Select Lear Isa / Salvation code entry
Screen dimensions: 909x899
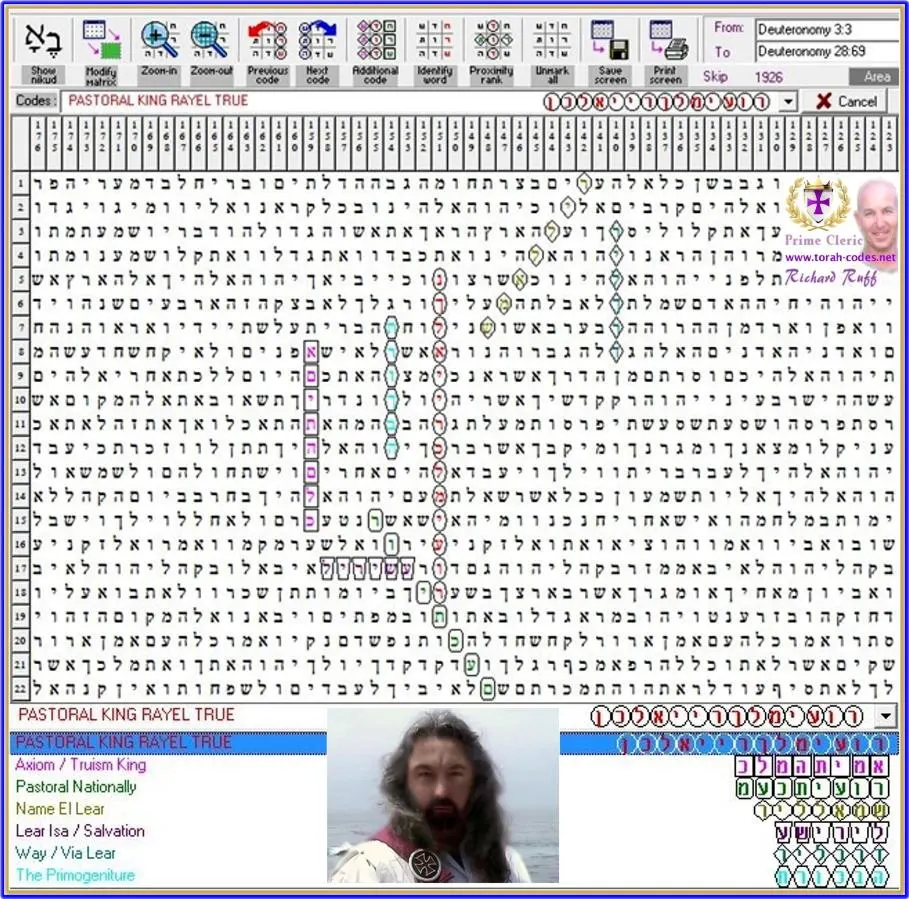coord(80,831)
